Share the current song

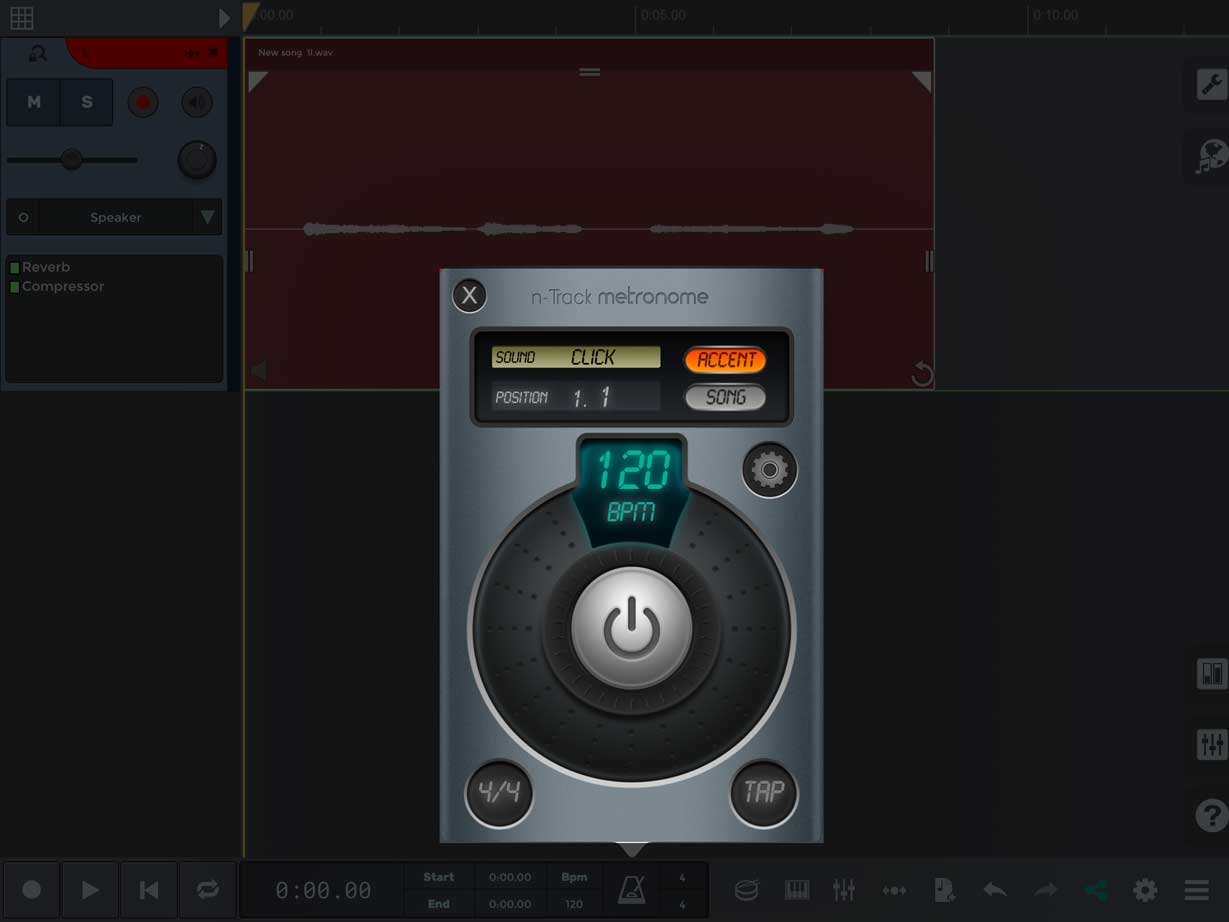1094,889
